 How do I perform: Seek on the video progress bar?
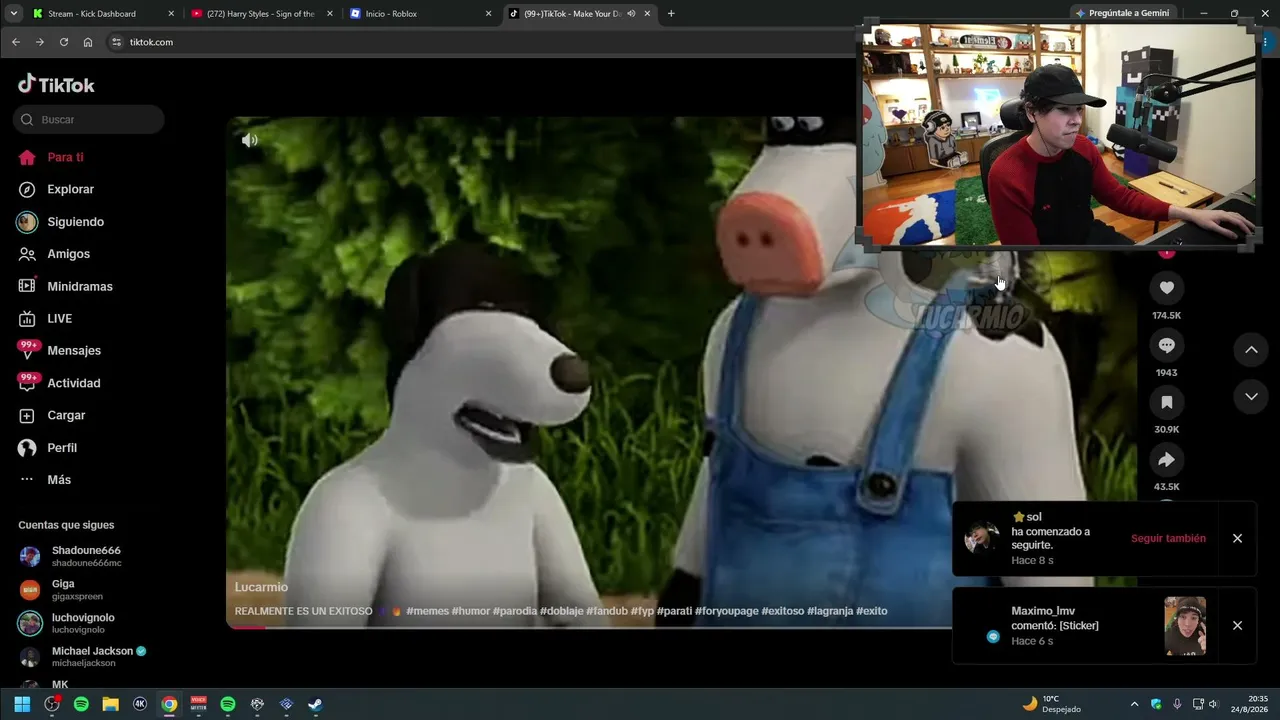588,627
